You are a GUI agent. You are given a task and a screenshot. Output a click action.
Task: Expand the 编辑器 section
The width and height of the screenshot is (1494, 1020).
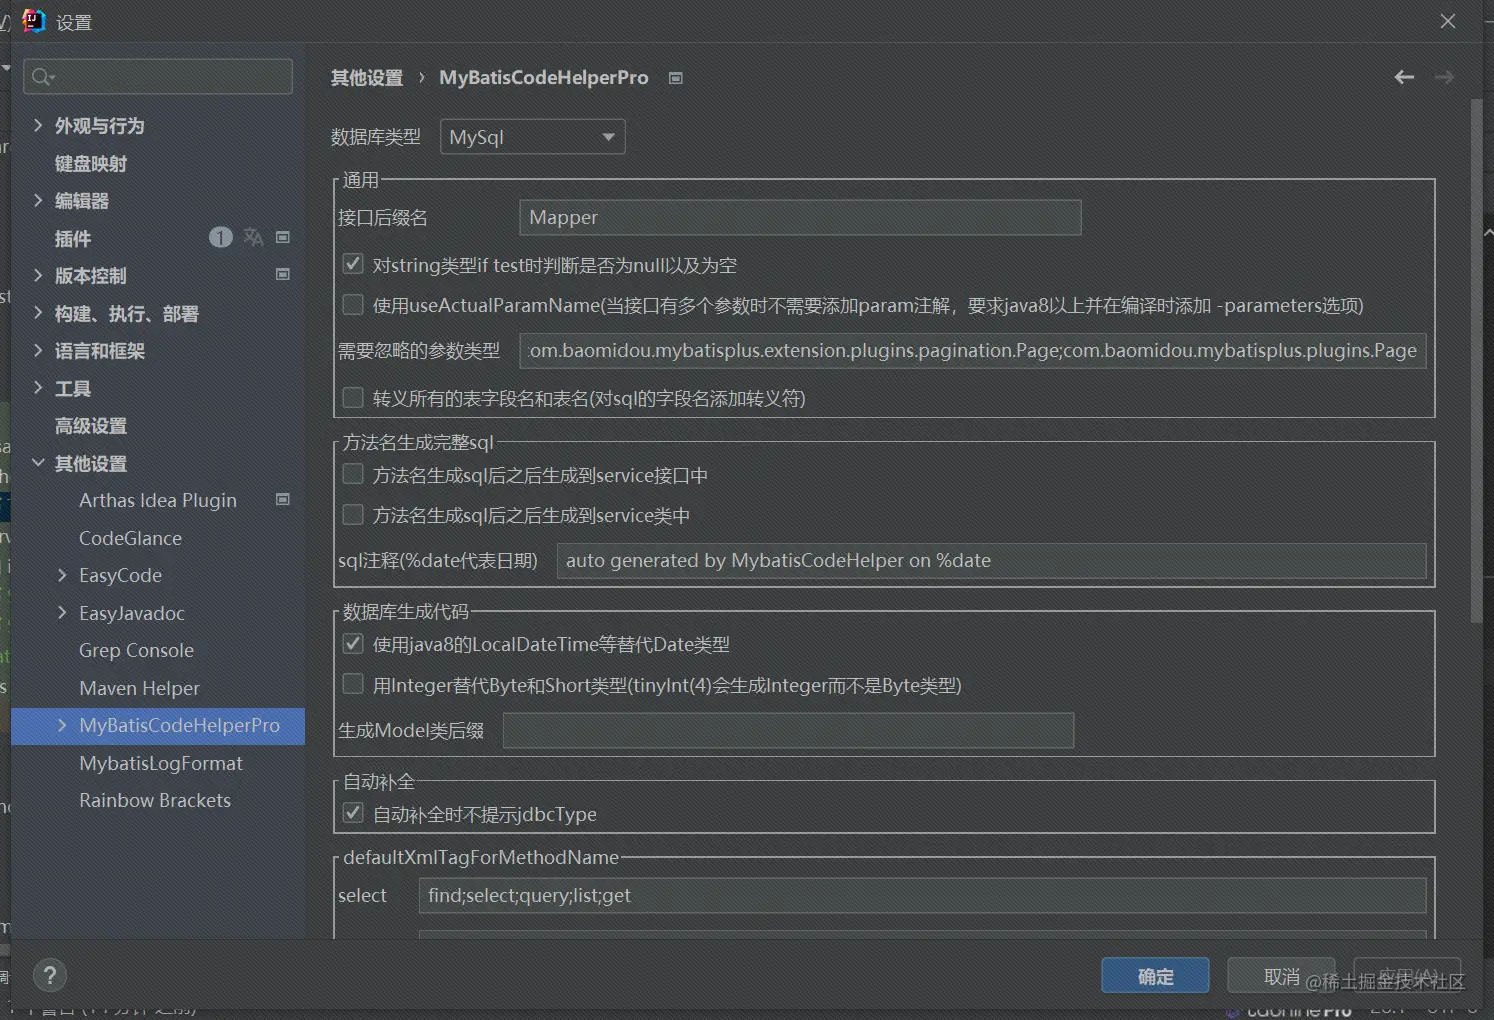[x=38, y=200]
